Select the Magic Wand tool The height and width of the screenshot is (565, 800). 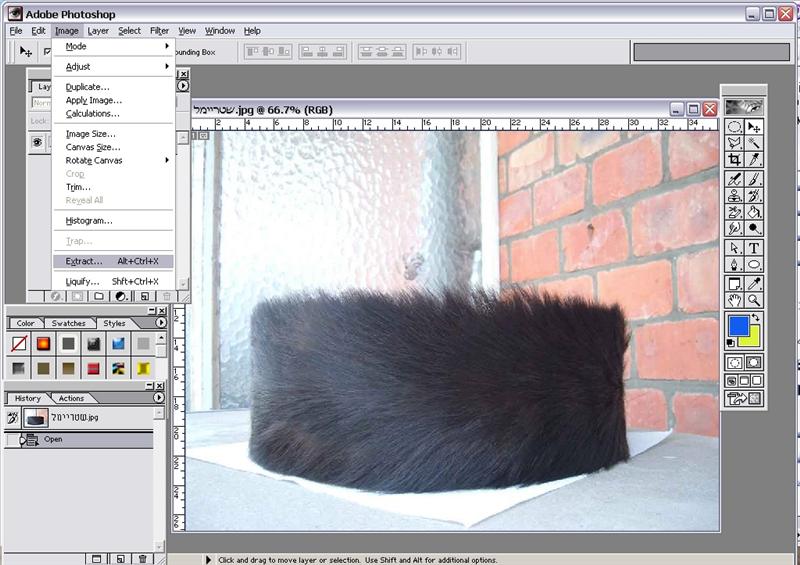(754, 143)
